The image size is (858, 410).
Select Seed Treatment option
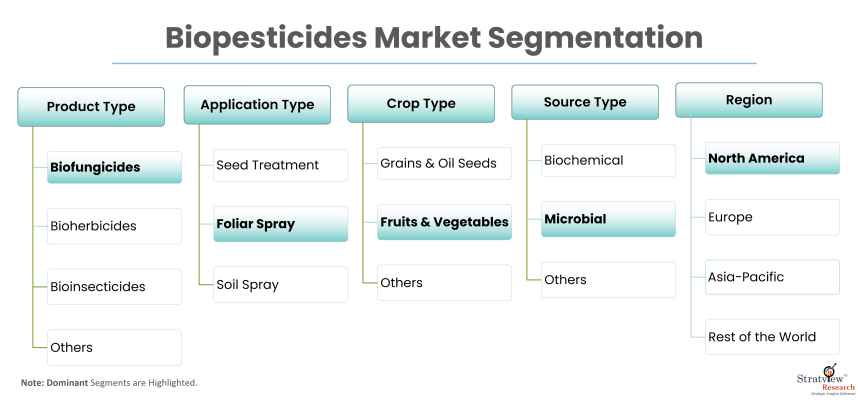tap(280, 165)
